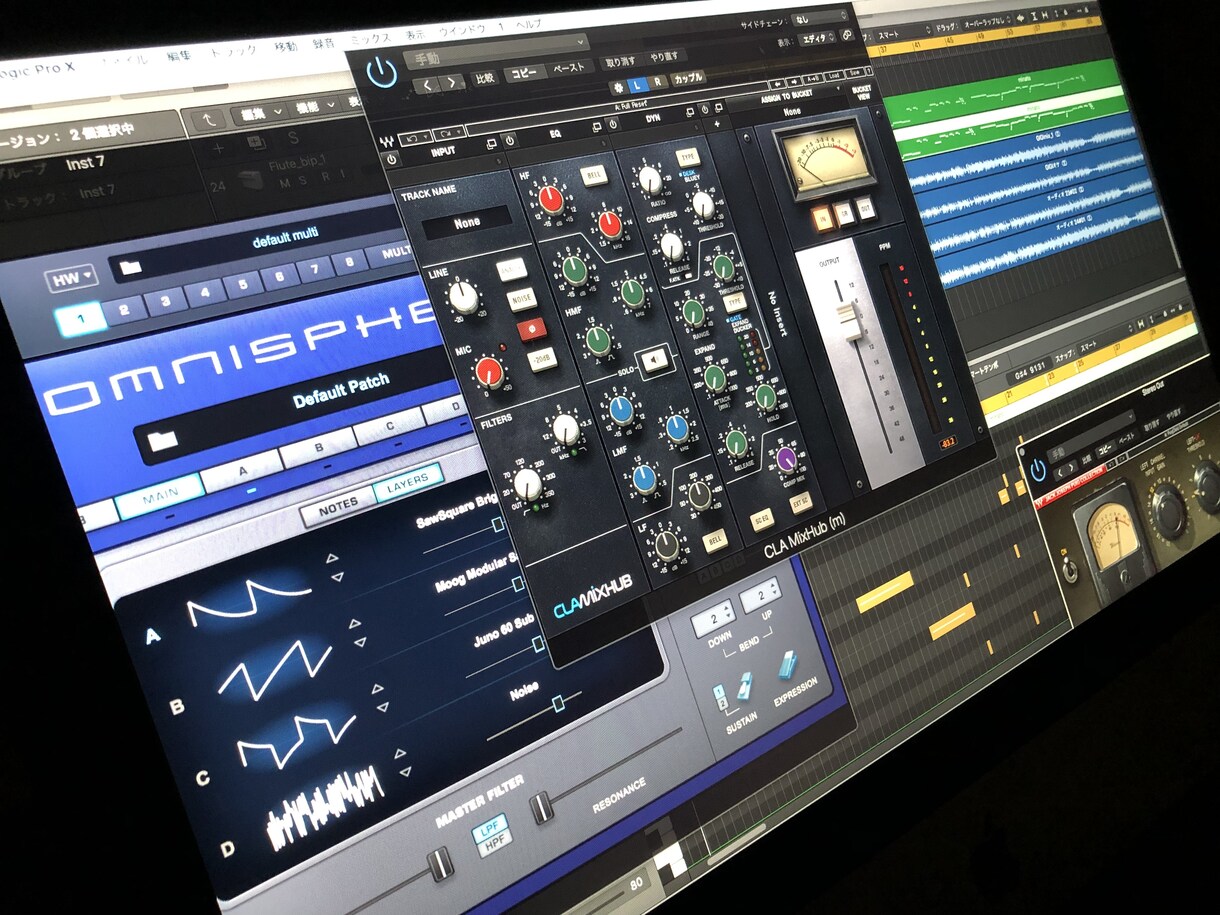Open the サイドチェーン sidechain dropdown

click(x=818, y=19)
